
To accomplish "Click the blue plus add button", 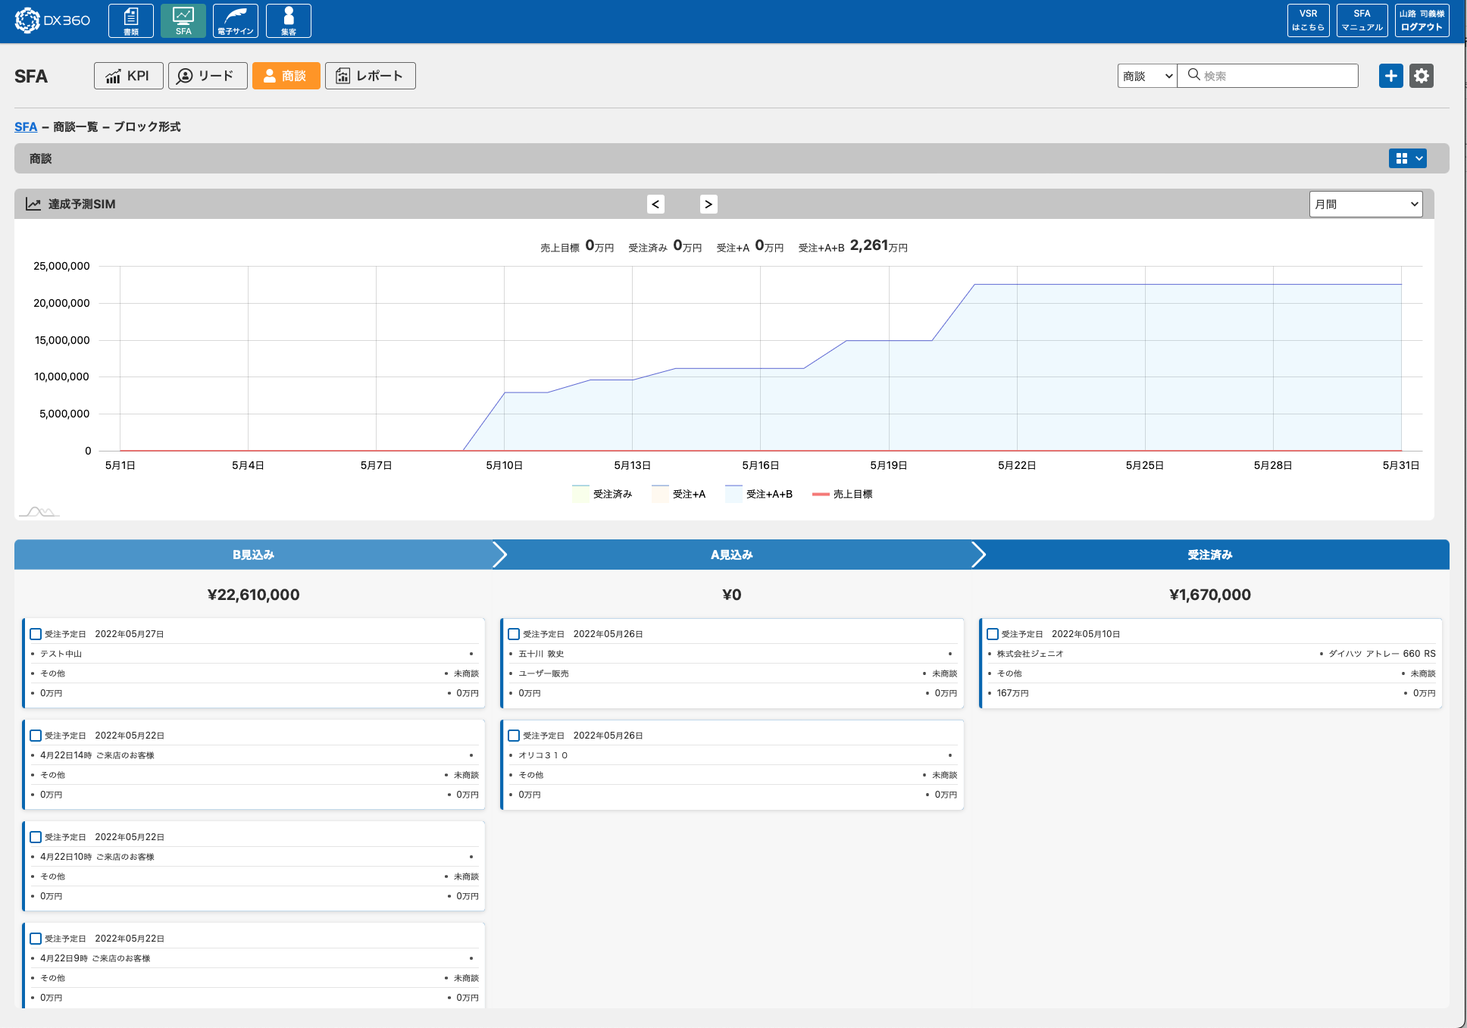I will click(x=1390, y=76).
